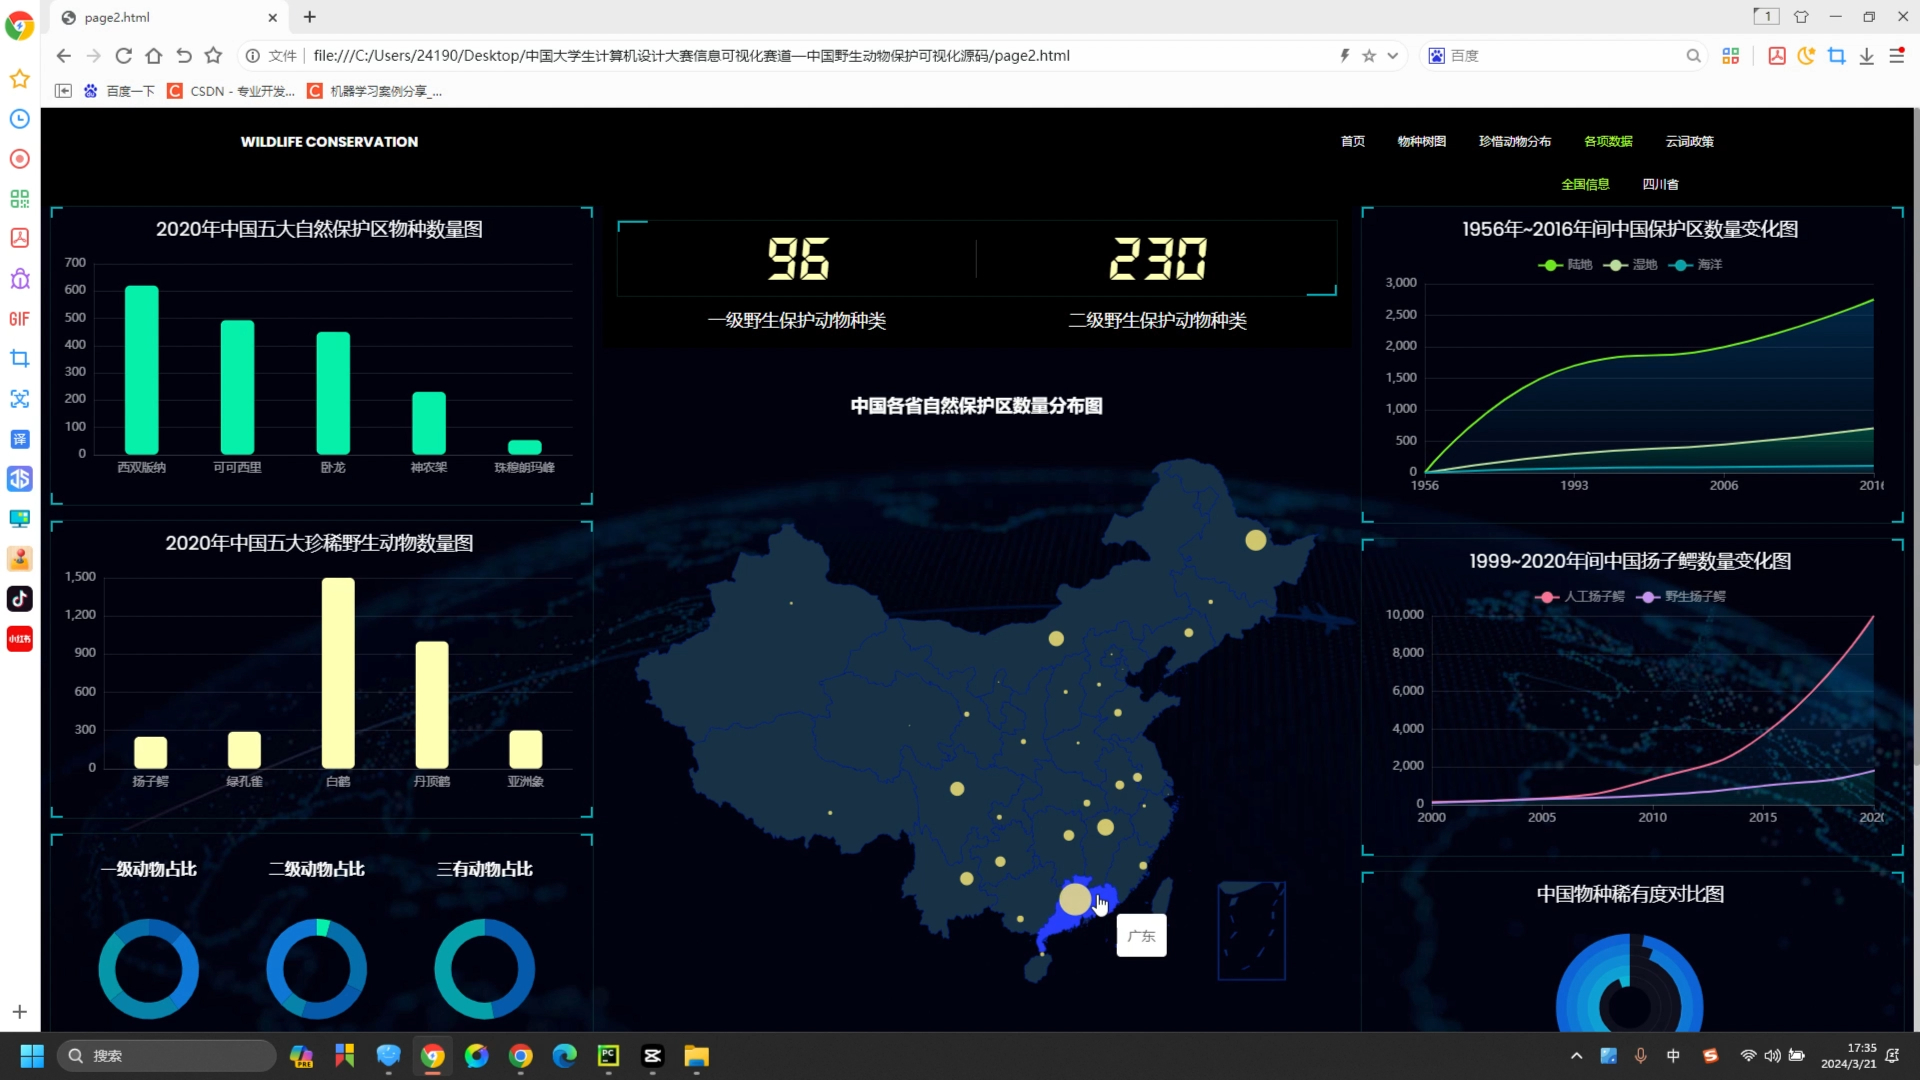Click the 西双版纳 bar in reserve chart

point(141,370)
